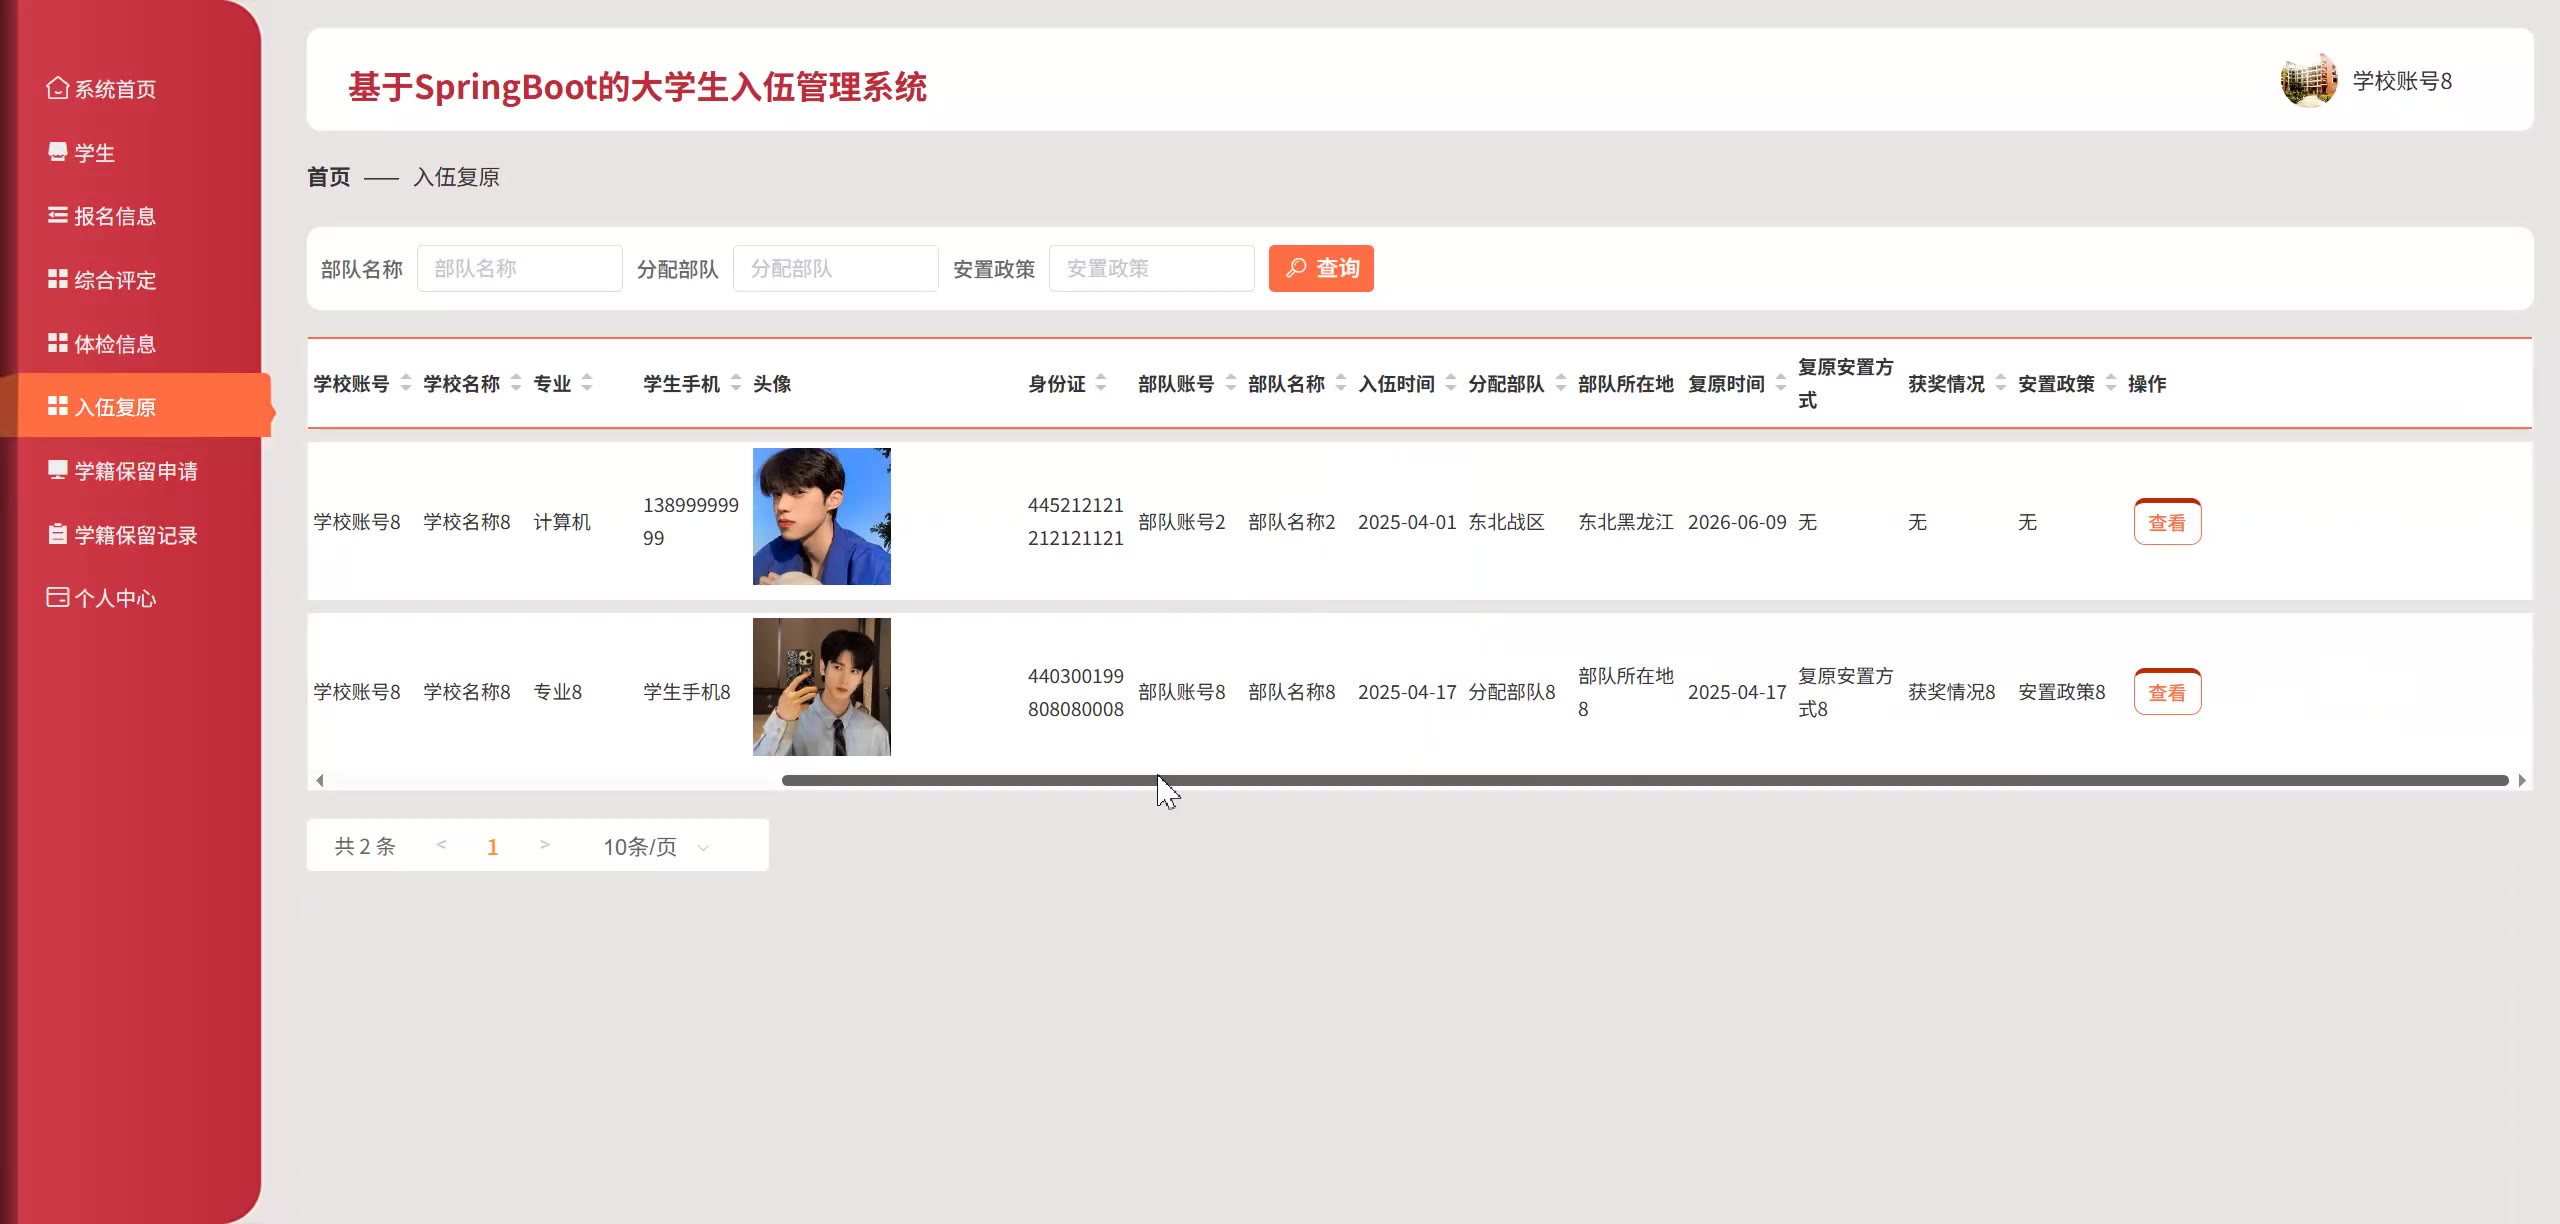Open the 10条/页 page size dropdown

pyautogui.click(x=656, y=847)
